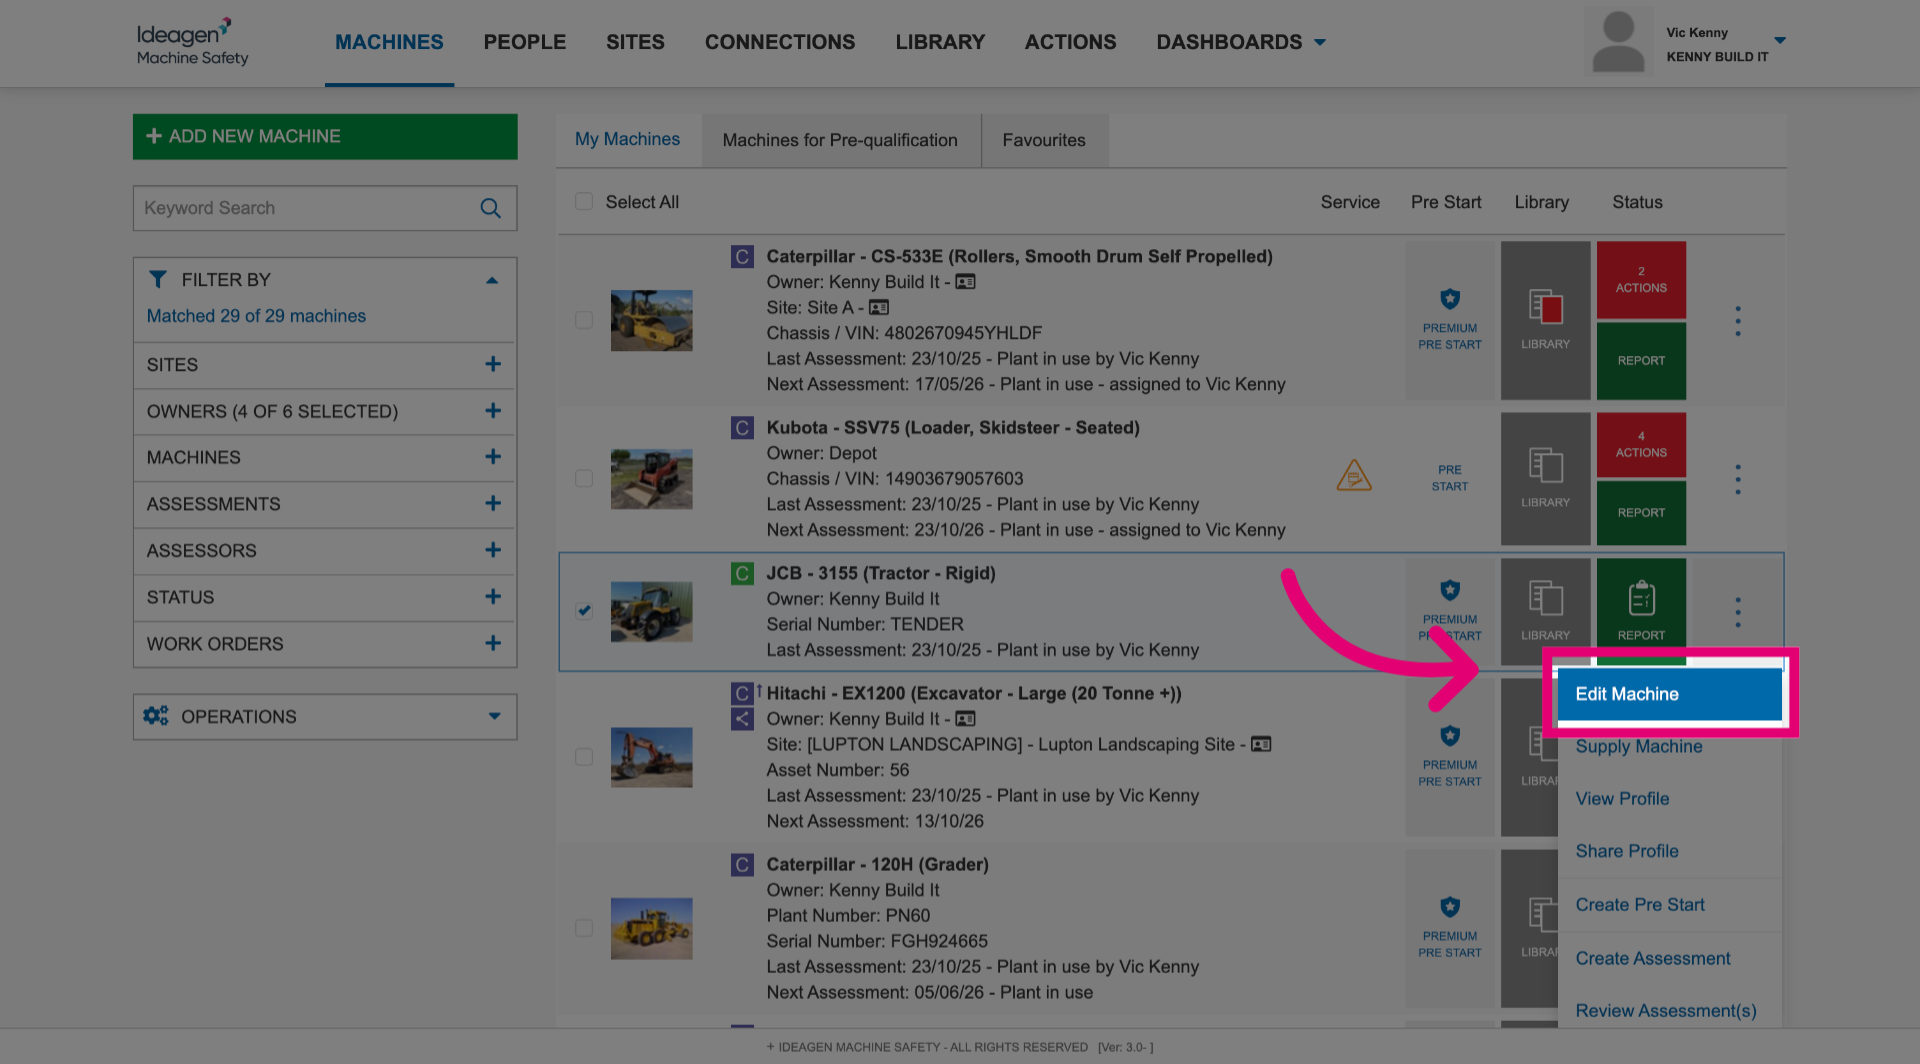Select Caterpillar 120H row checkbox

tap(584, 928)
